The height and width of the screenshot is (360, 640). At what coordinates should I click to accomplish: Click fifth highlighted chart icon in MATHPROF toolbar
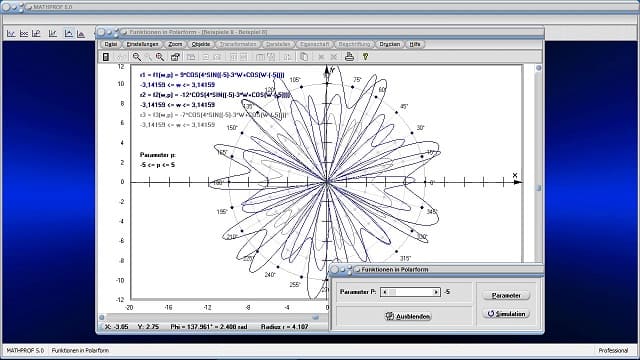coord(69,33)
